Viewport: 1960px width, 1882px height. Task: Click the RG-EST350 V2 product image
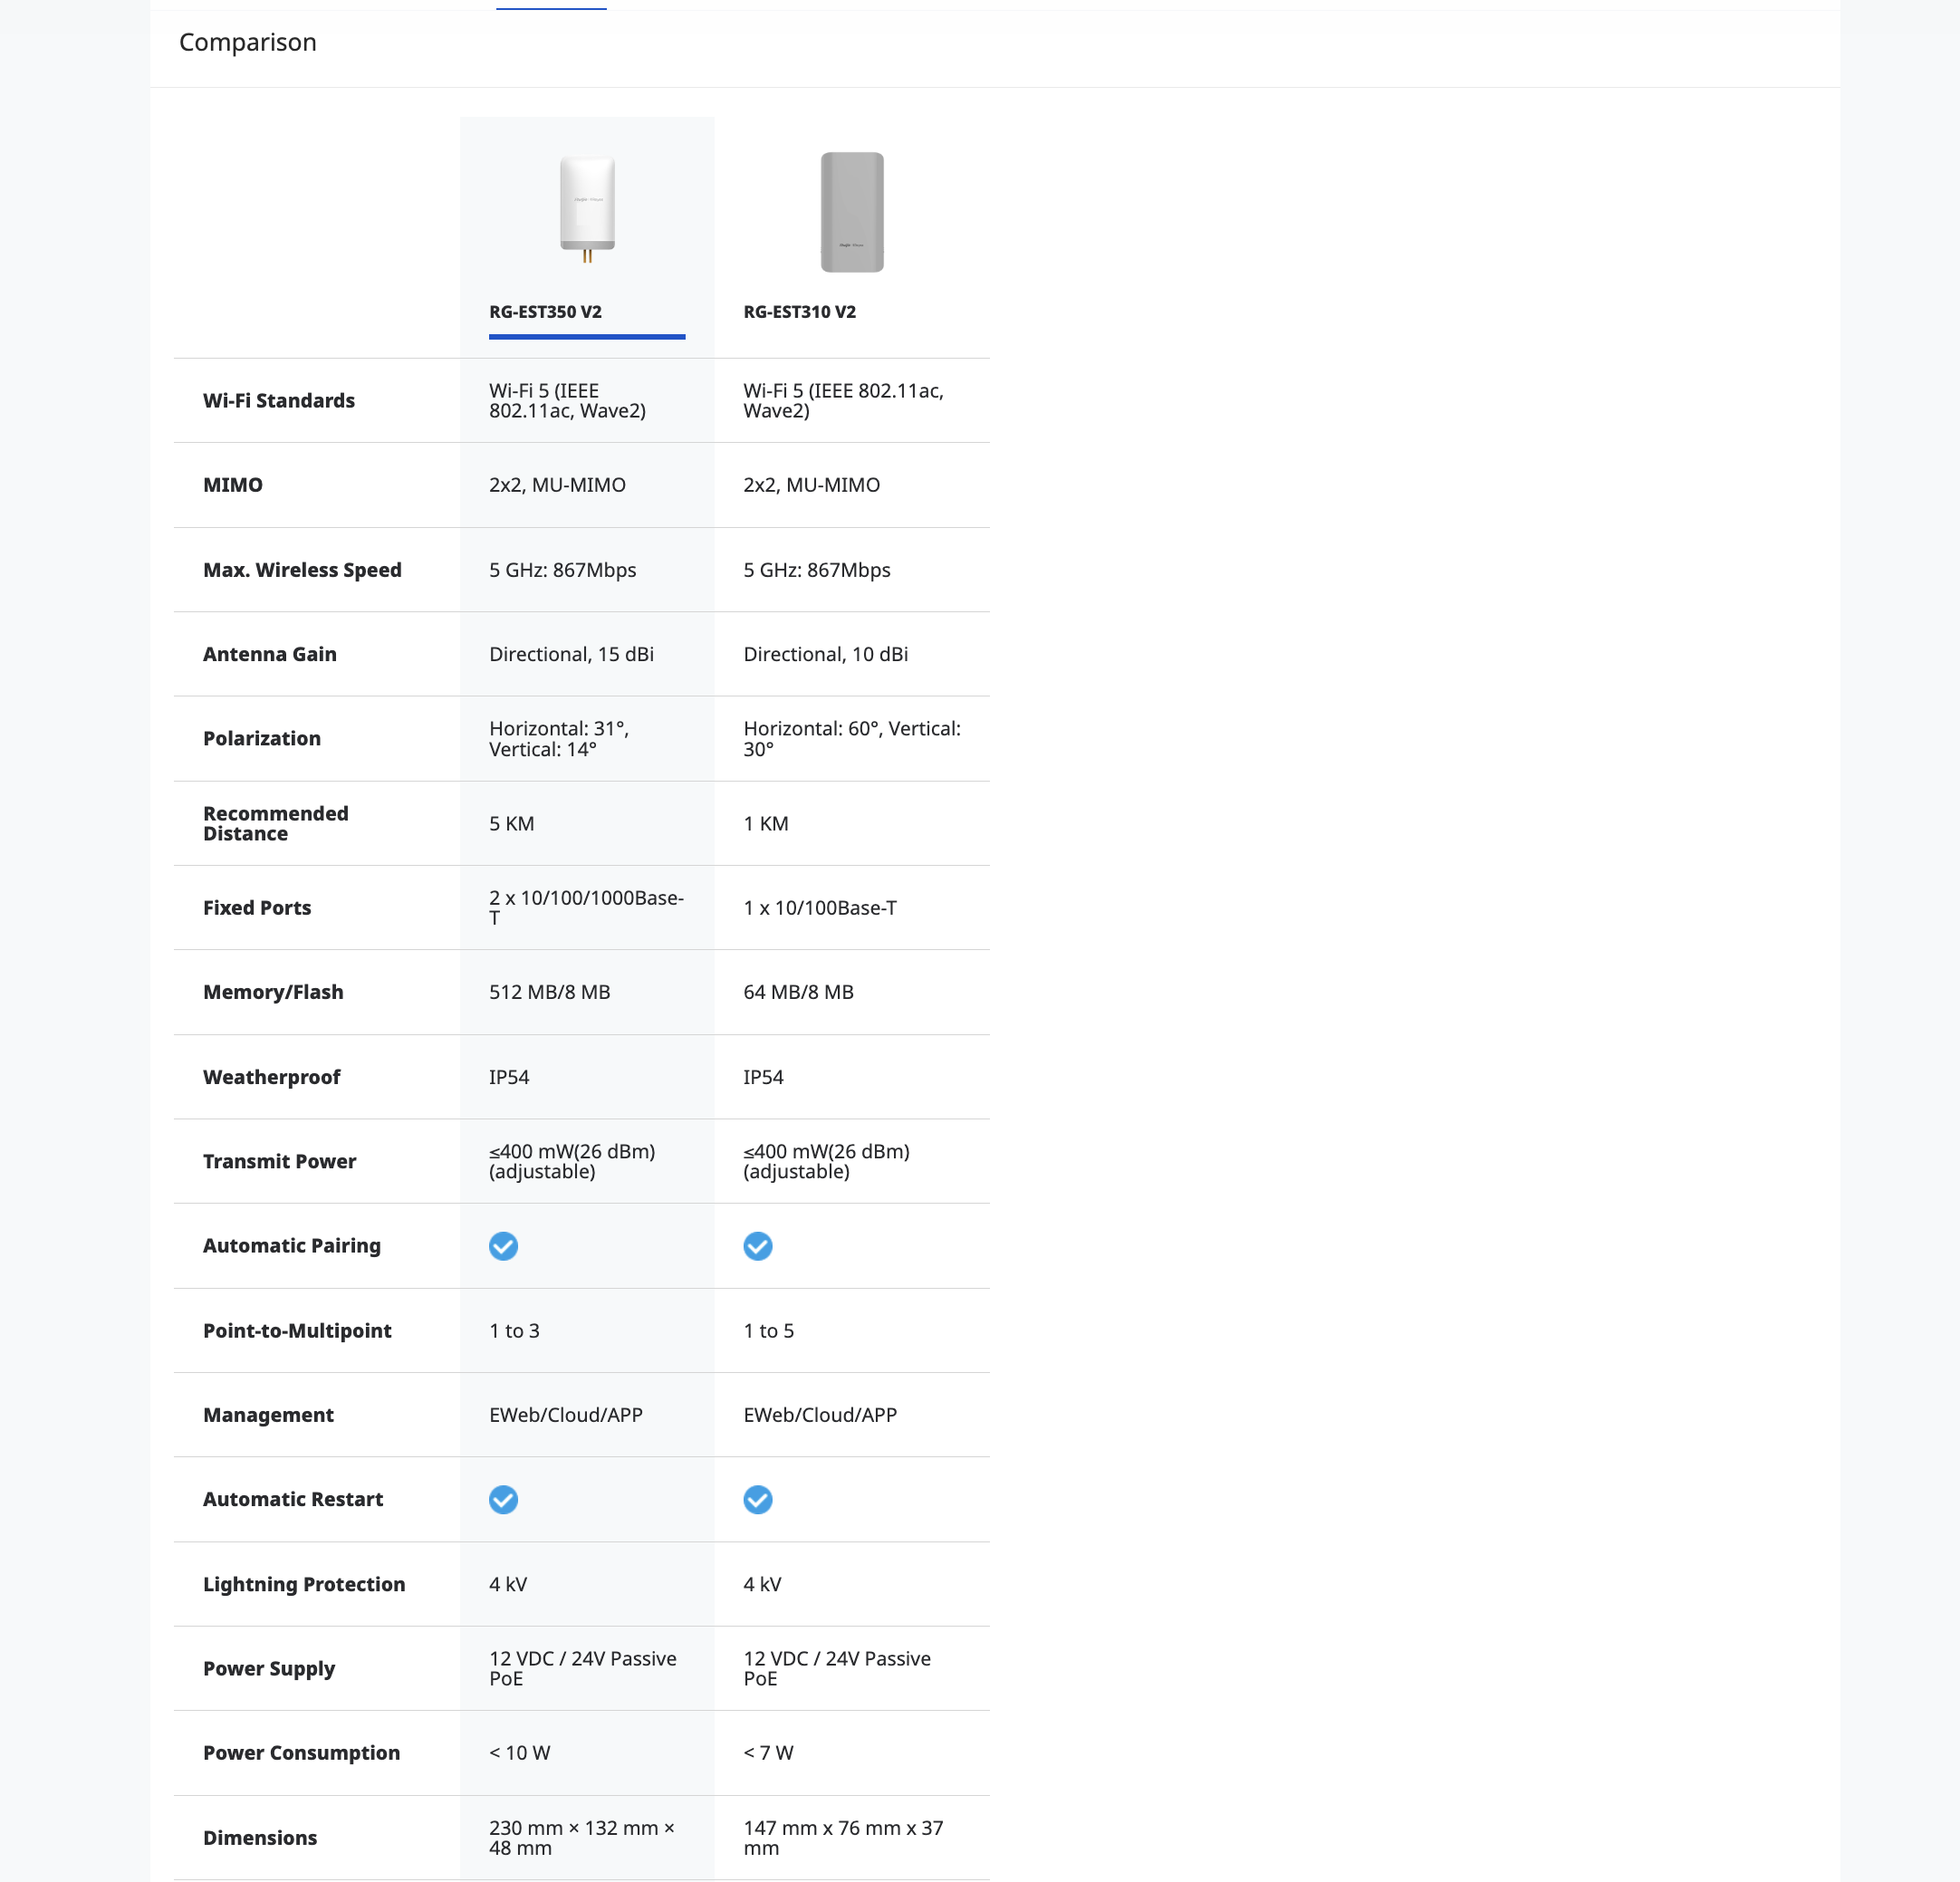click(x=587, y=210)
